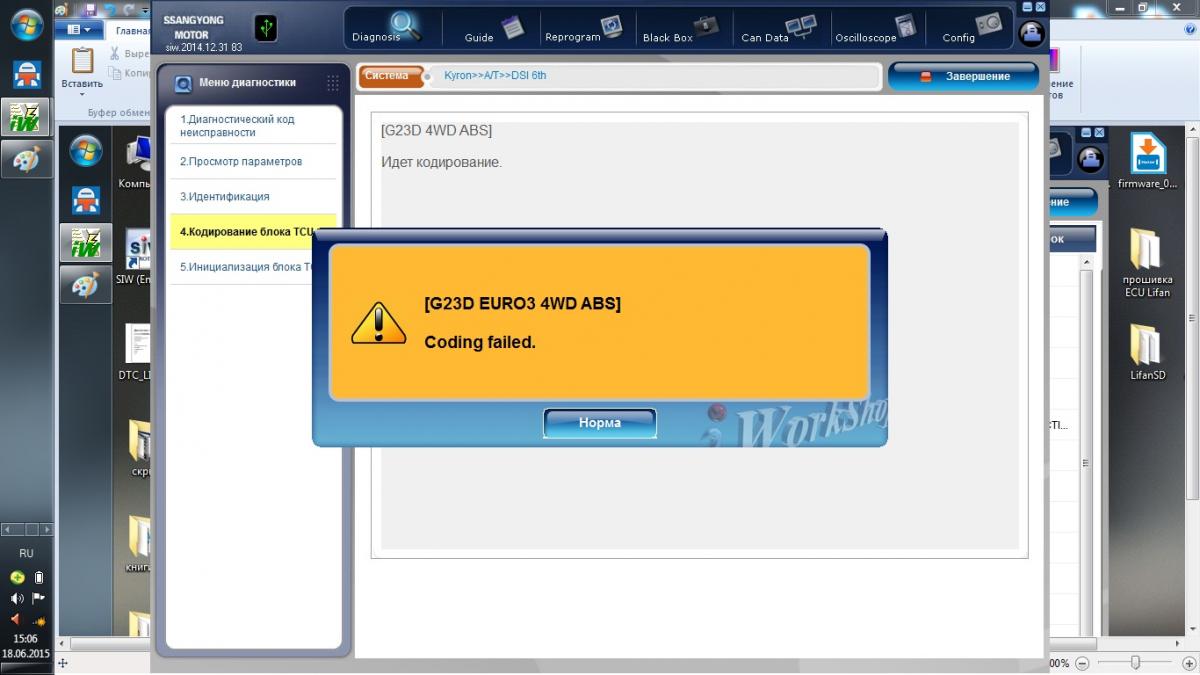Click the warning triangle in the error dialog
Viewport: 1200px width, 675px height.
(x=378, y=323)
